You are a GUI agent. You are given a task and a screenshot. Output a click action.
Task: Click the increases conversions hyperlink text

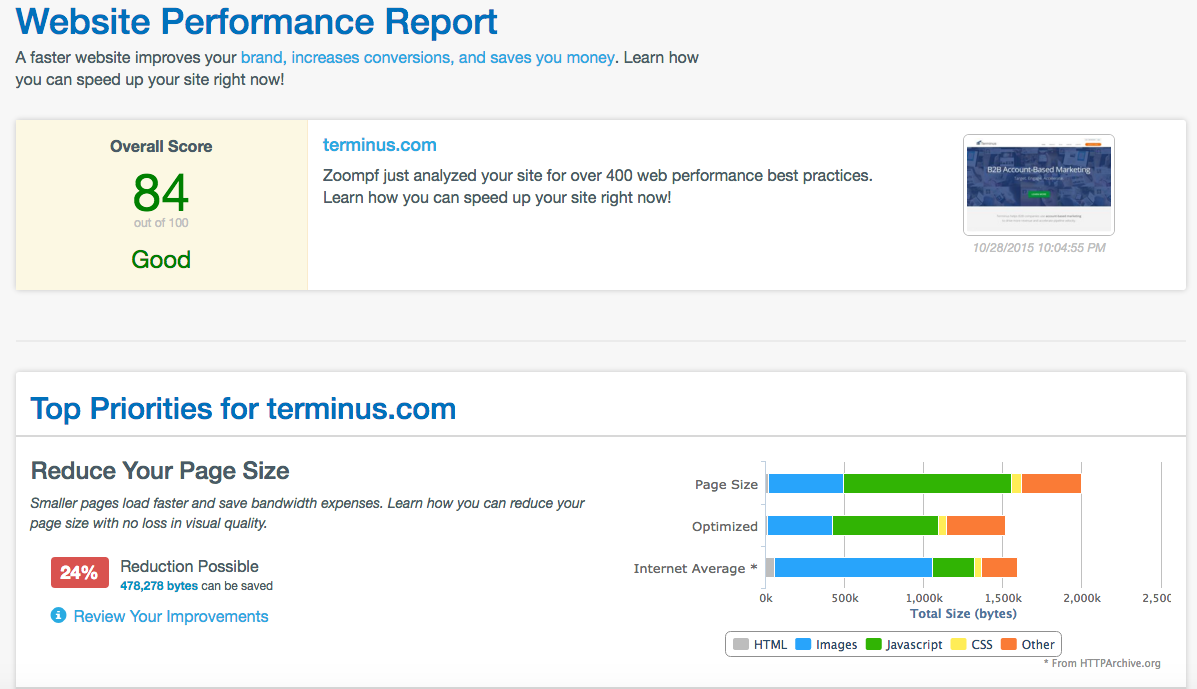(x=370, y=58)
